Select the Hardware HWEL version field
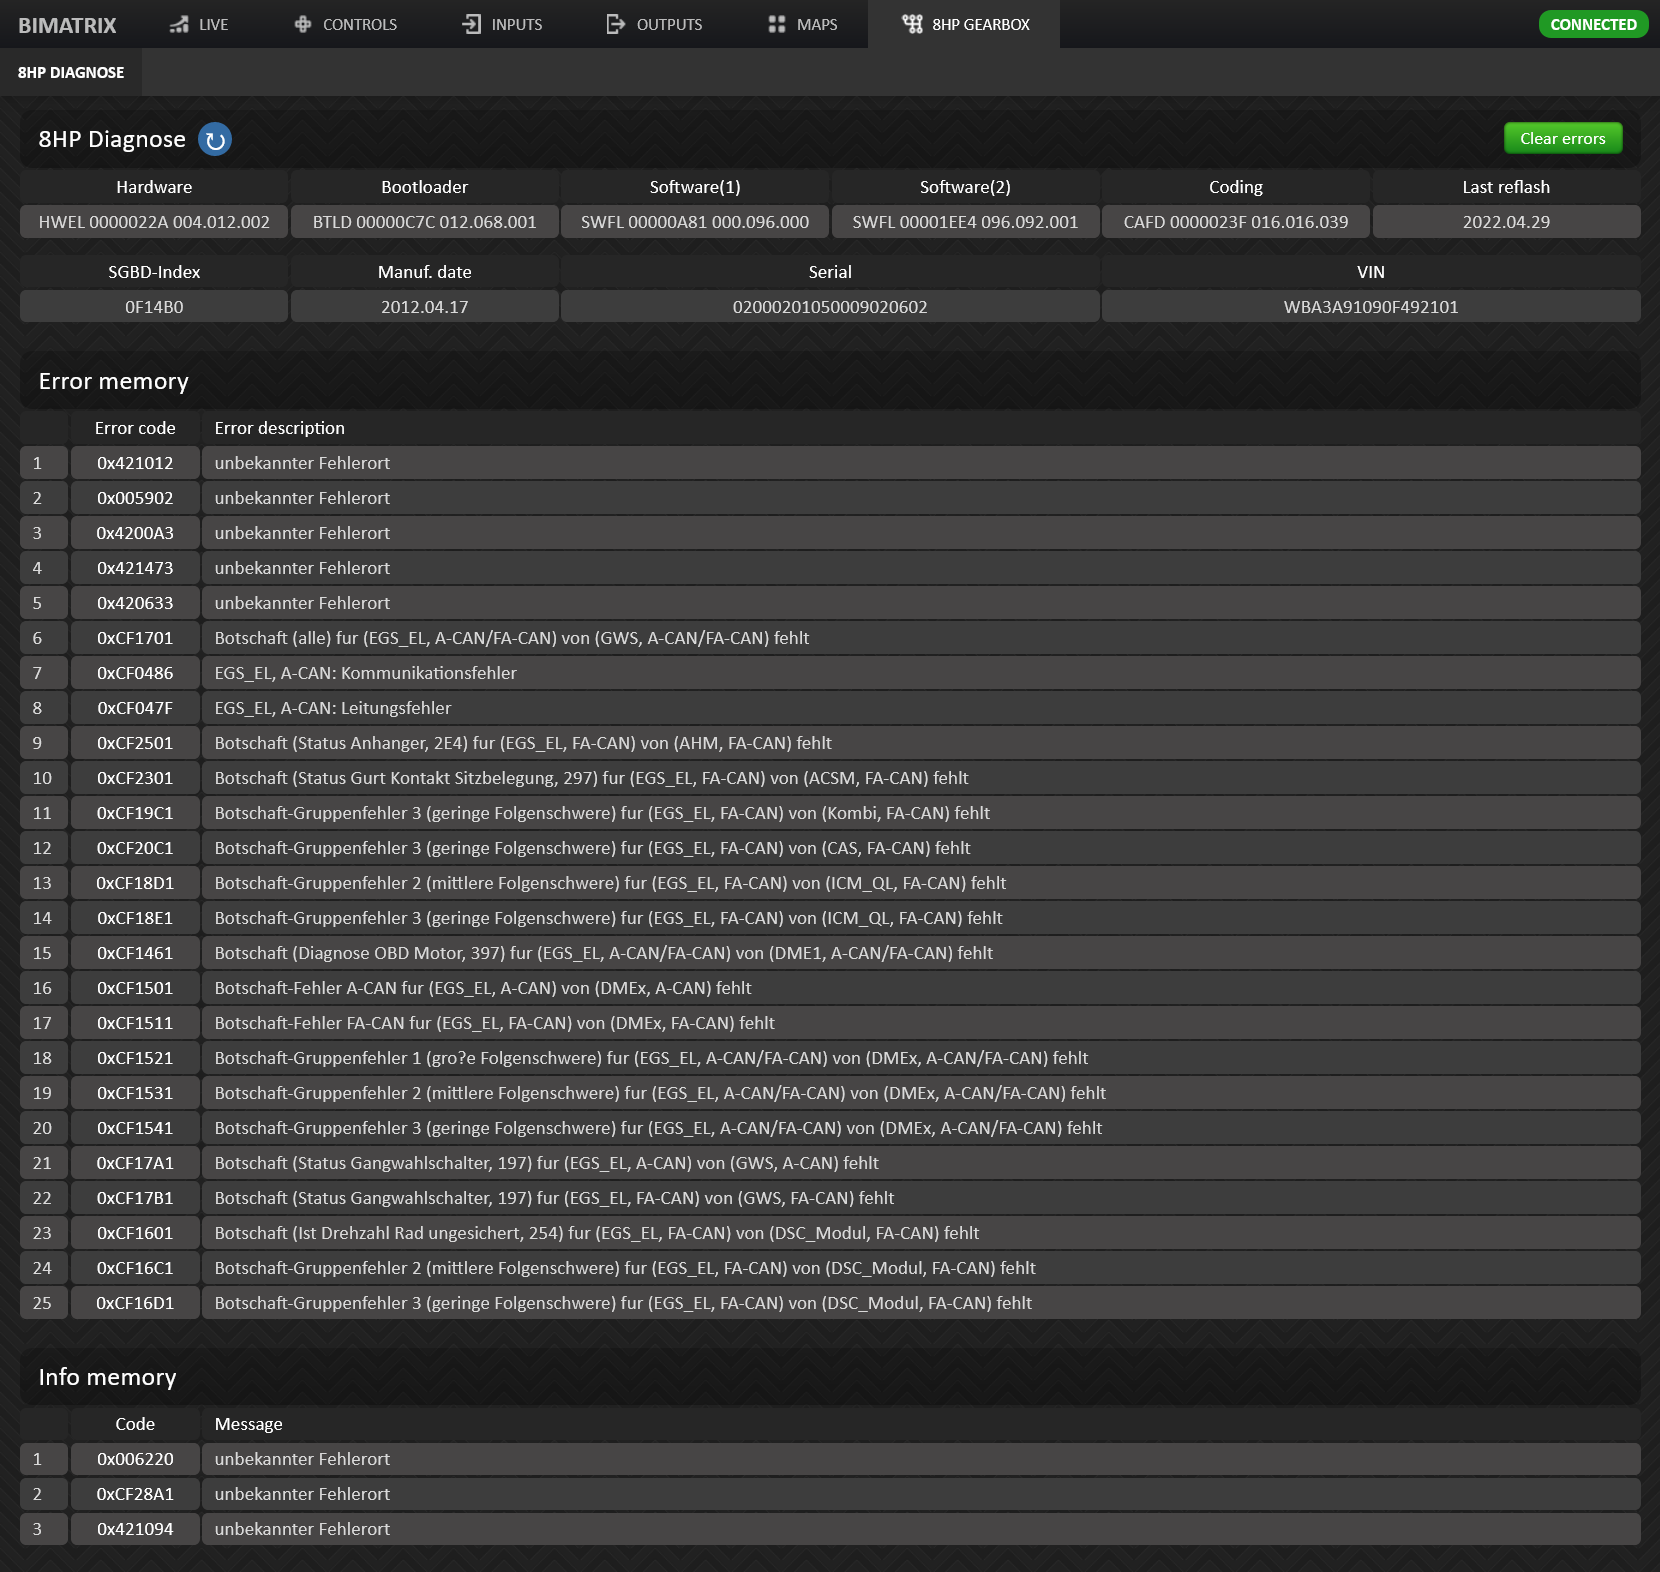Image resolution: width=1660 pixels, height=1572 pixels. click(154, 222)
